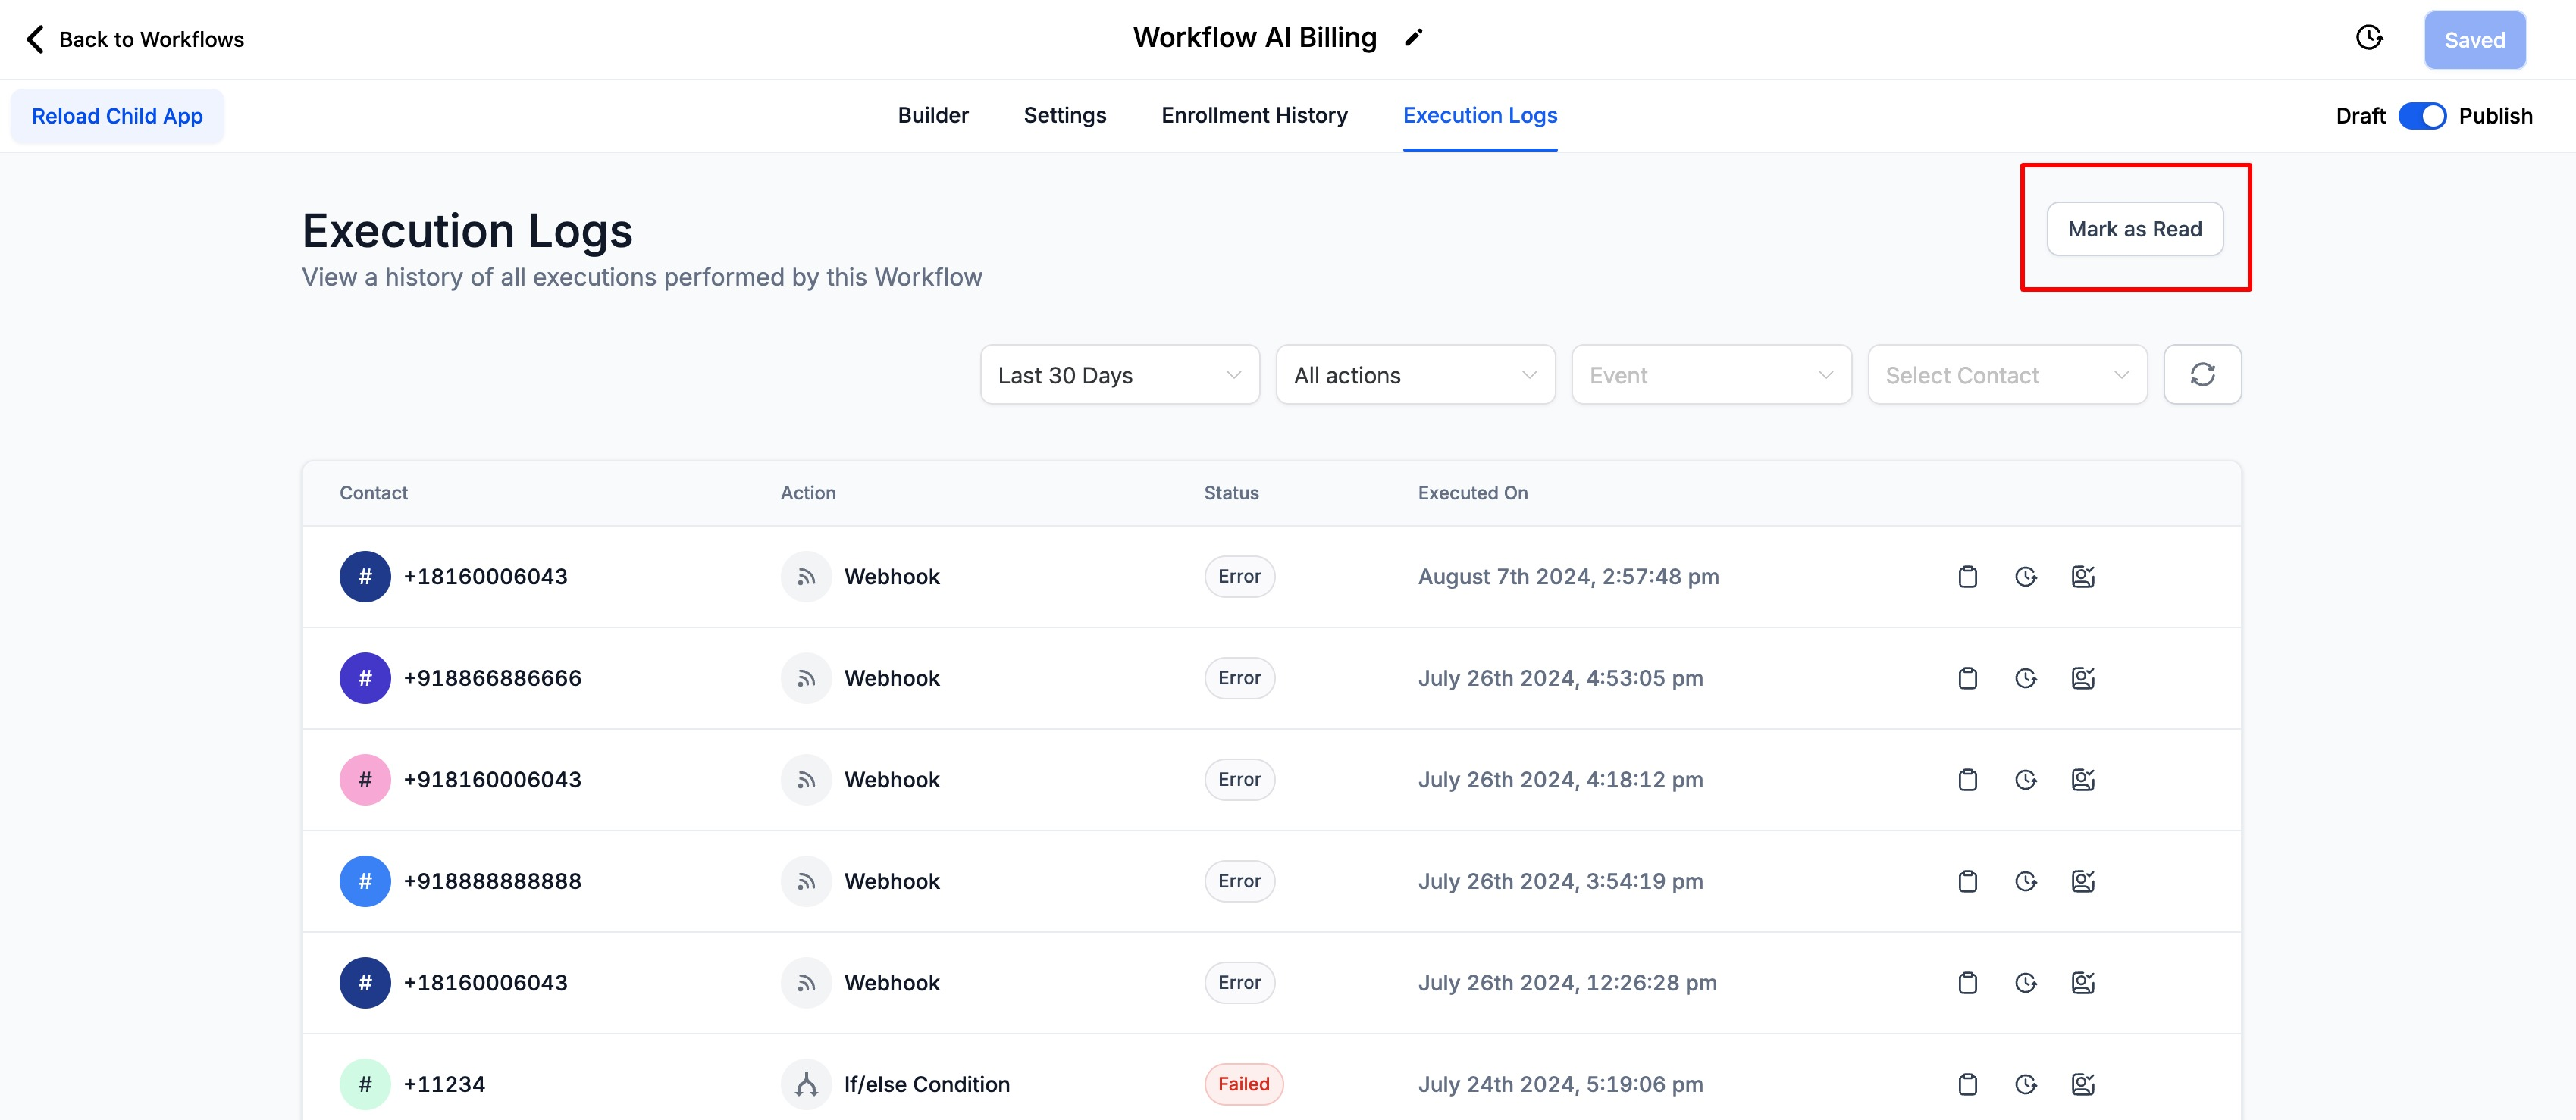Toggle the Draft/Publish switch
2576x1120 pixels.
pos(2421,116)
